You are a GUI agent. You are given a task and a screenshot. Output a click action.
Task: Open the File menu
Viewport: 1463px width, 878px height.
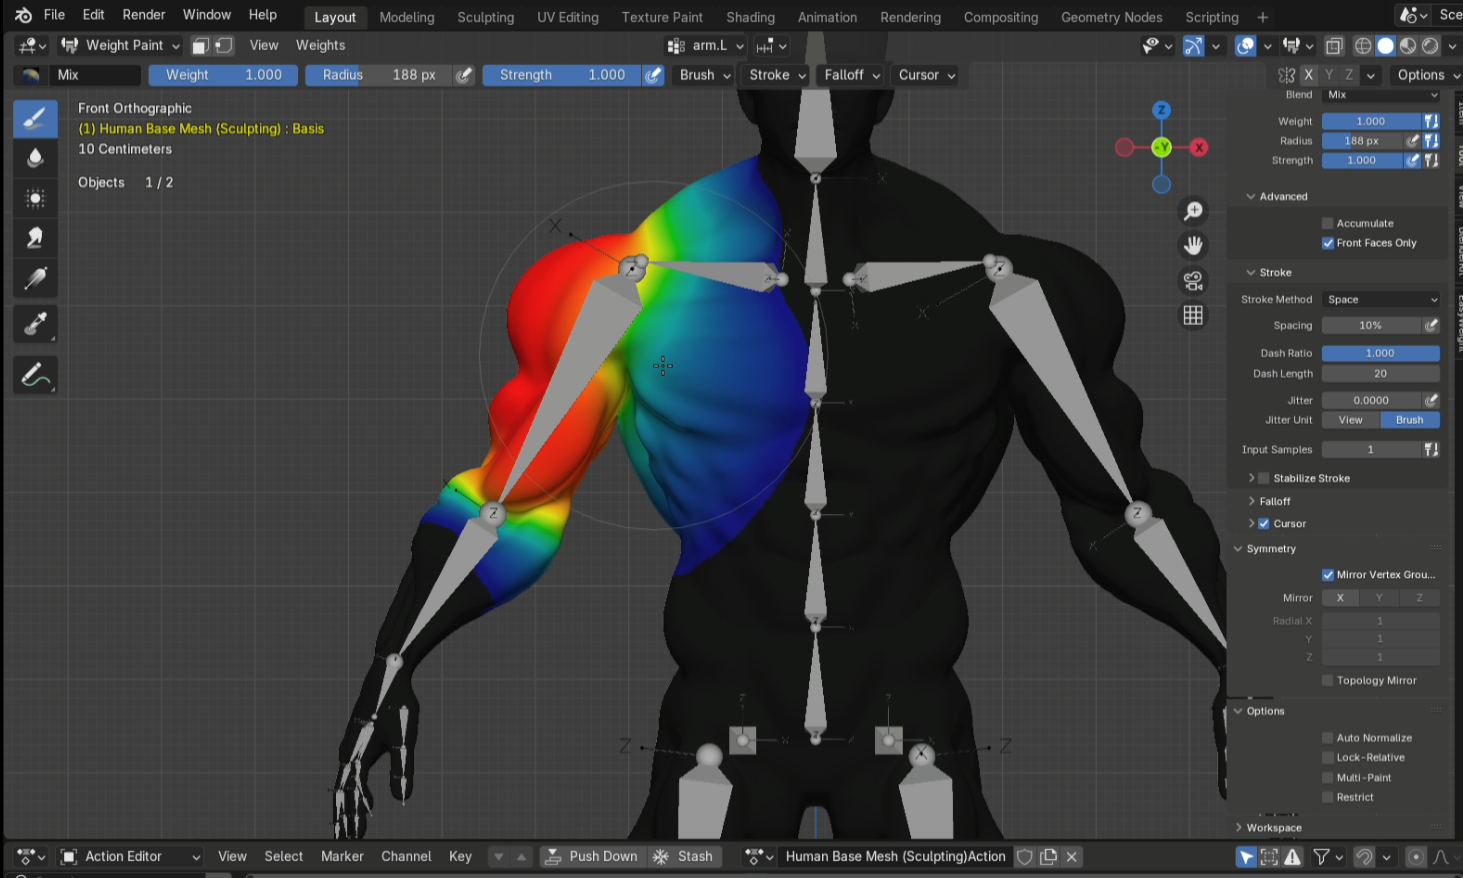point(54,15)
